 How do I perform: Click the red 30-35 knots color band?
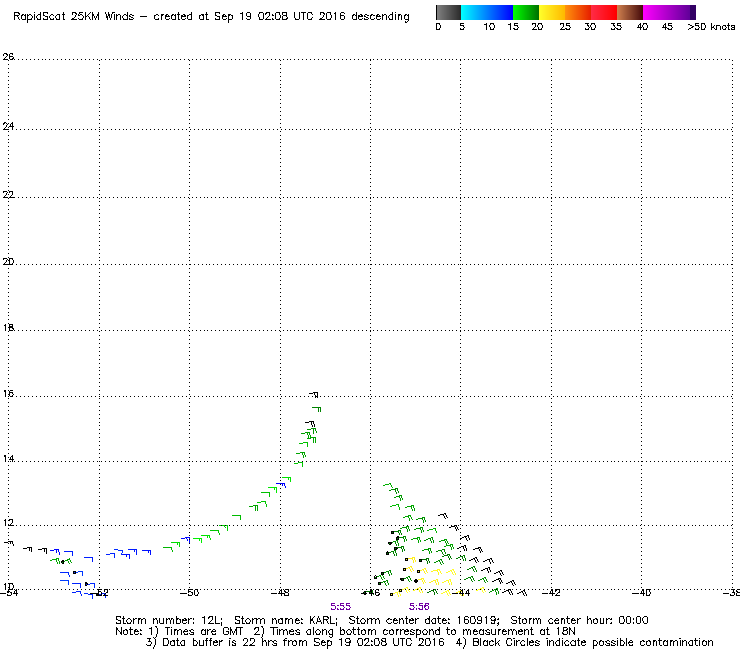click(604, 12)
